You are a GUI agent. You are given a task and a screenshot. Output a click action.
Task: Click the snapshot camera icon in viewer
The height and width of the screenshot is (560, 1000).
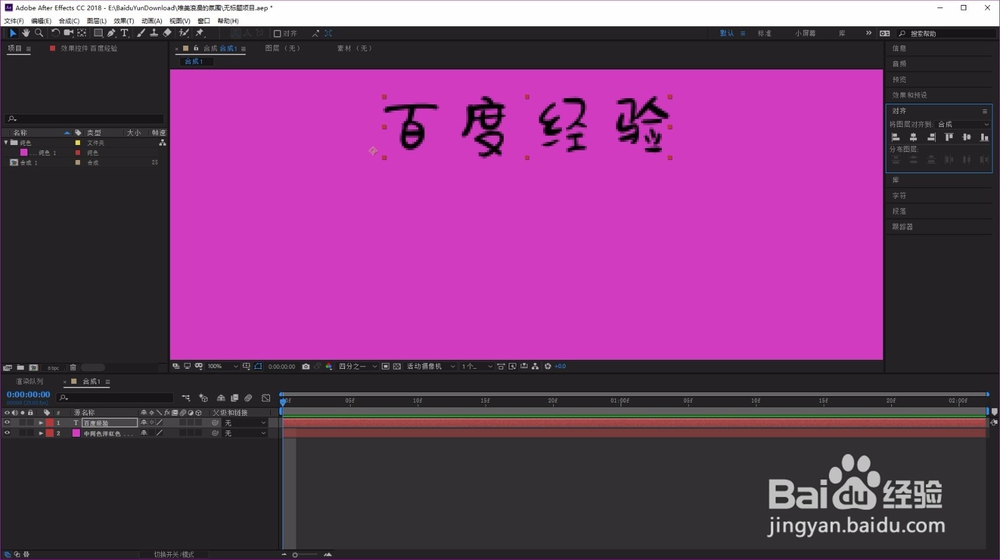(x=306, y=366)
